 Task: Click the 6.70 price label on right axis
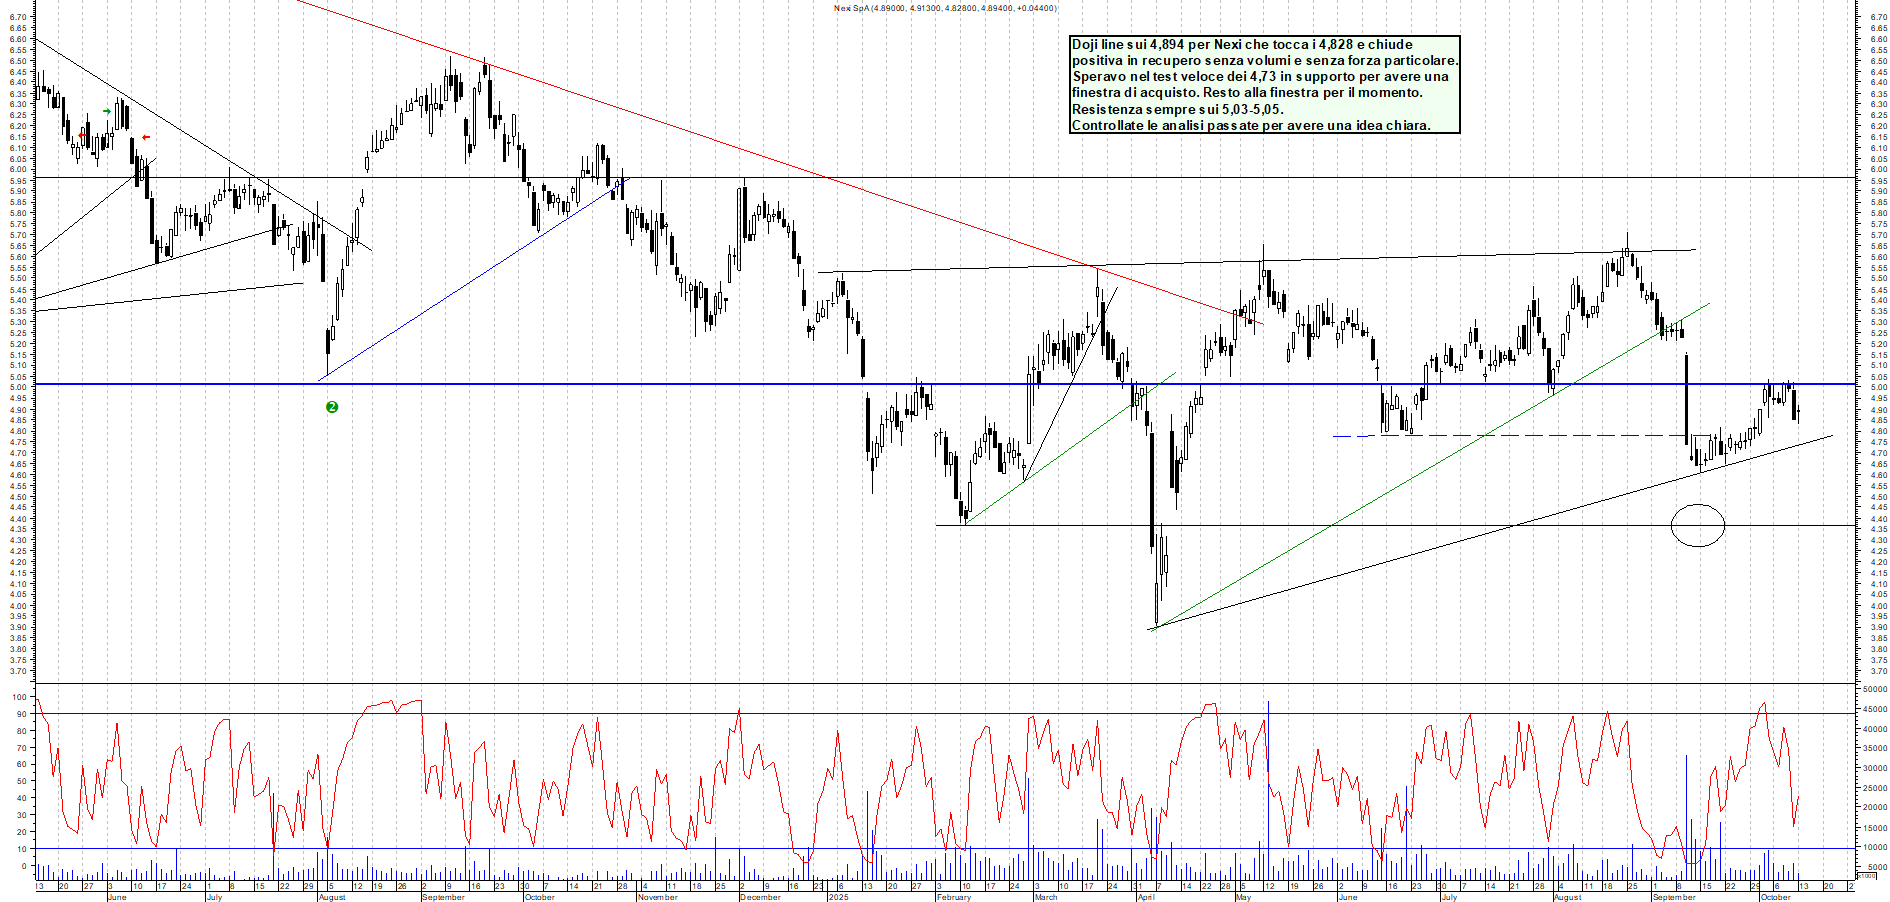(1878, 17)
